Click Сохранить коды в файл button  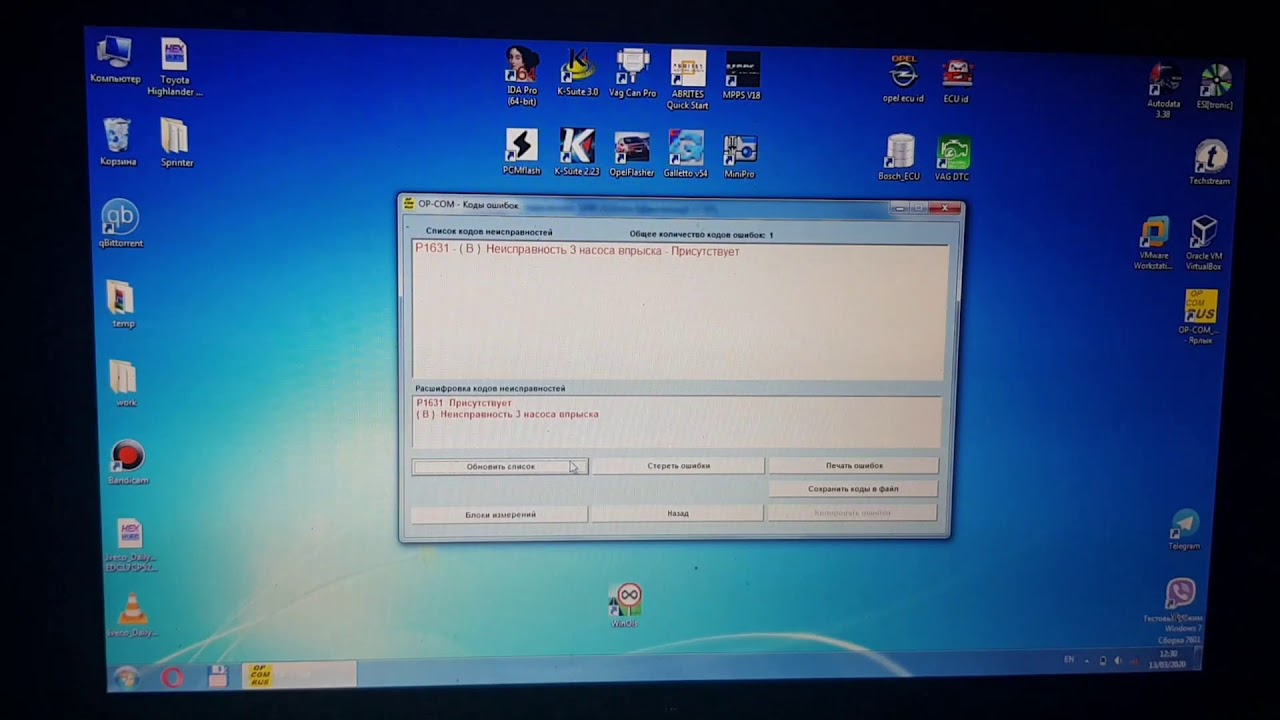853,489
